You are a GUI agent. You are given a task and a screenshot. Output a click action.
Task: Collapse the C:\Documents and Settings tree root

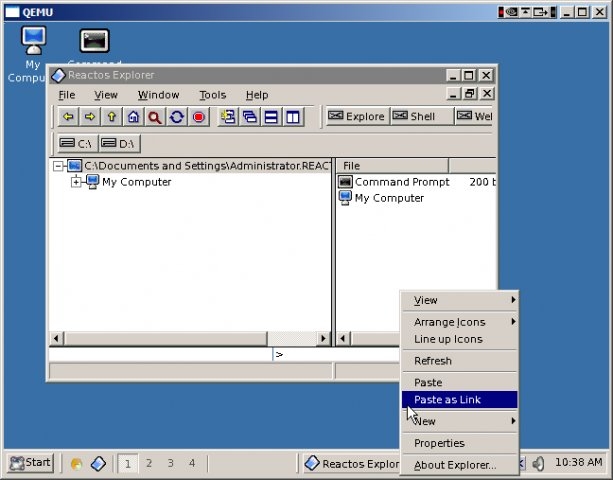tap(58, 166)
